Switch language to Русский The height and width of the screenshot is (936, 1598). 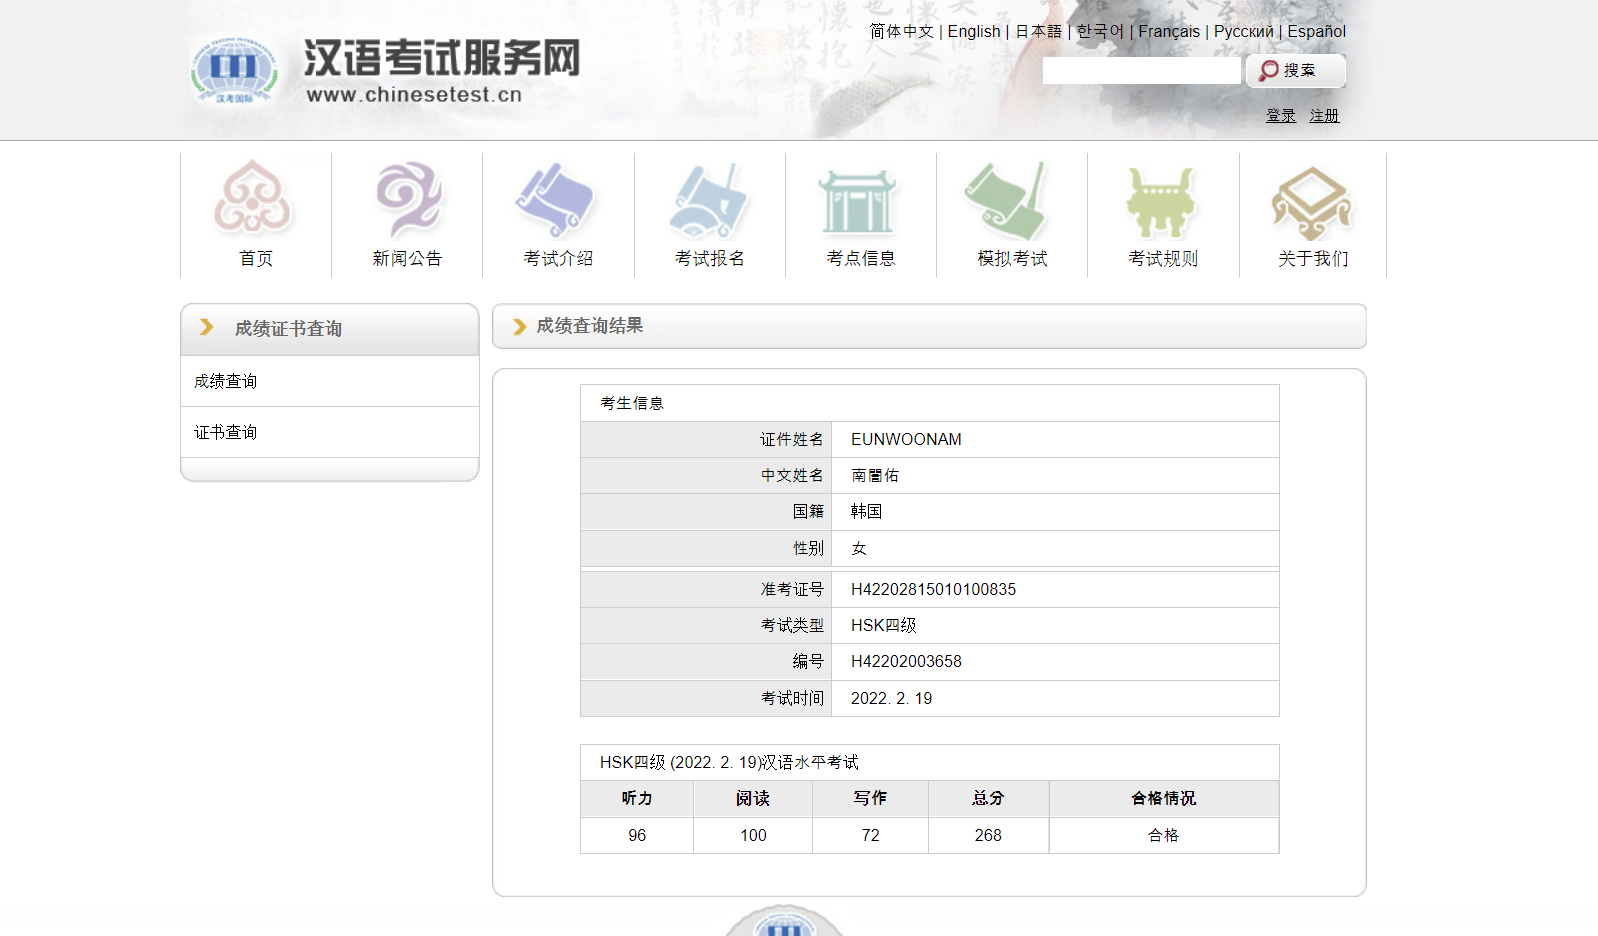(x=1244, y=31)
